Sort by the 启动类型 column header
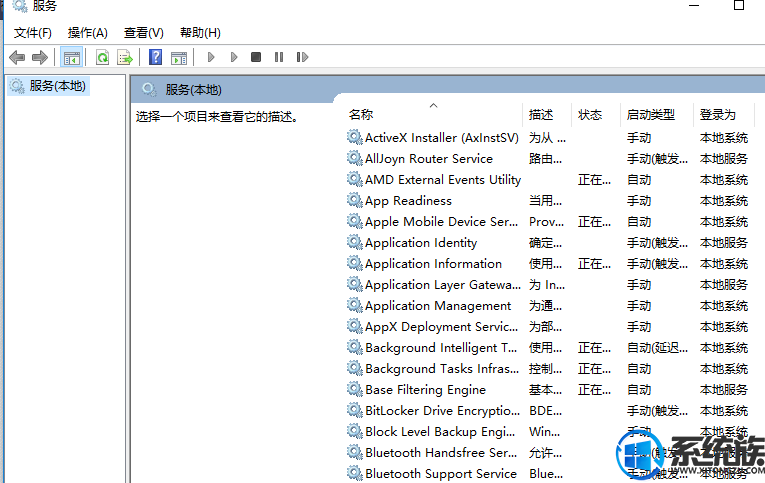This screenshot has height=483, width=765. pyautogui.click(x=651, y=115)
